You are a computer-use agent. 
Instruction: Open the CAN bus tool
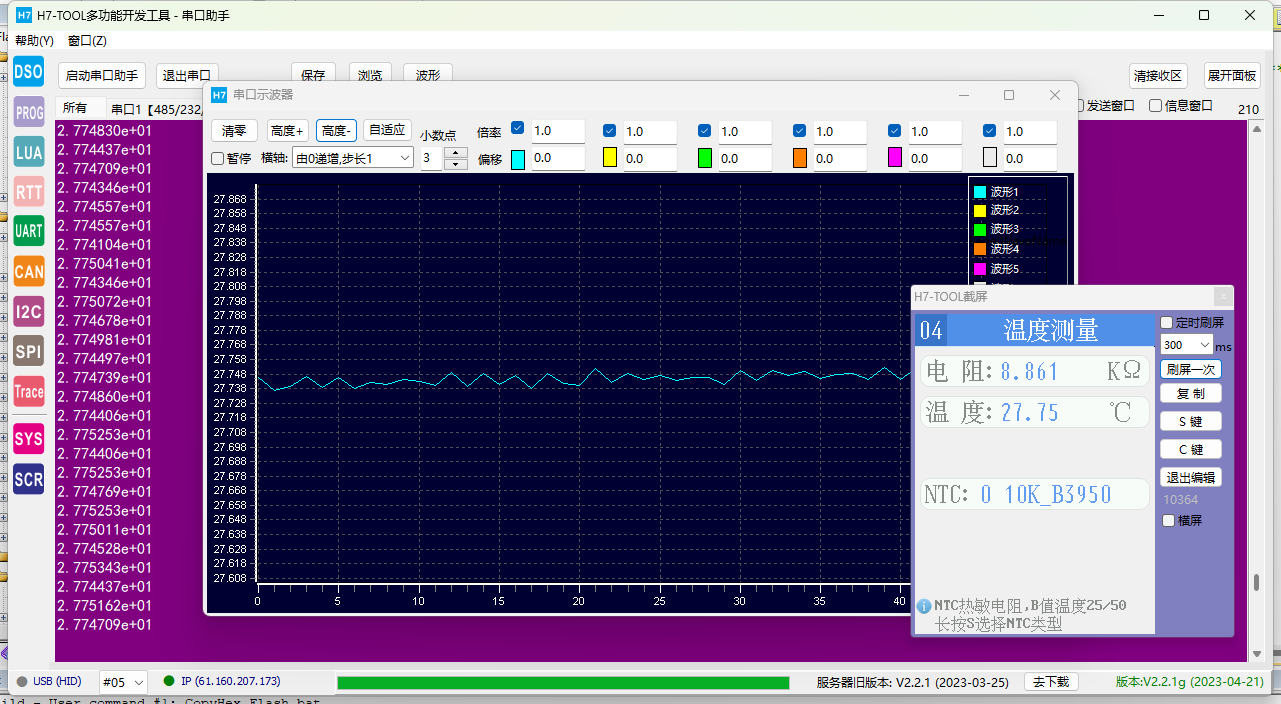point(29,271)
